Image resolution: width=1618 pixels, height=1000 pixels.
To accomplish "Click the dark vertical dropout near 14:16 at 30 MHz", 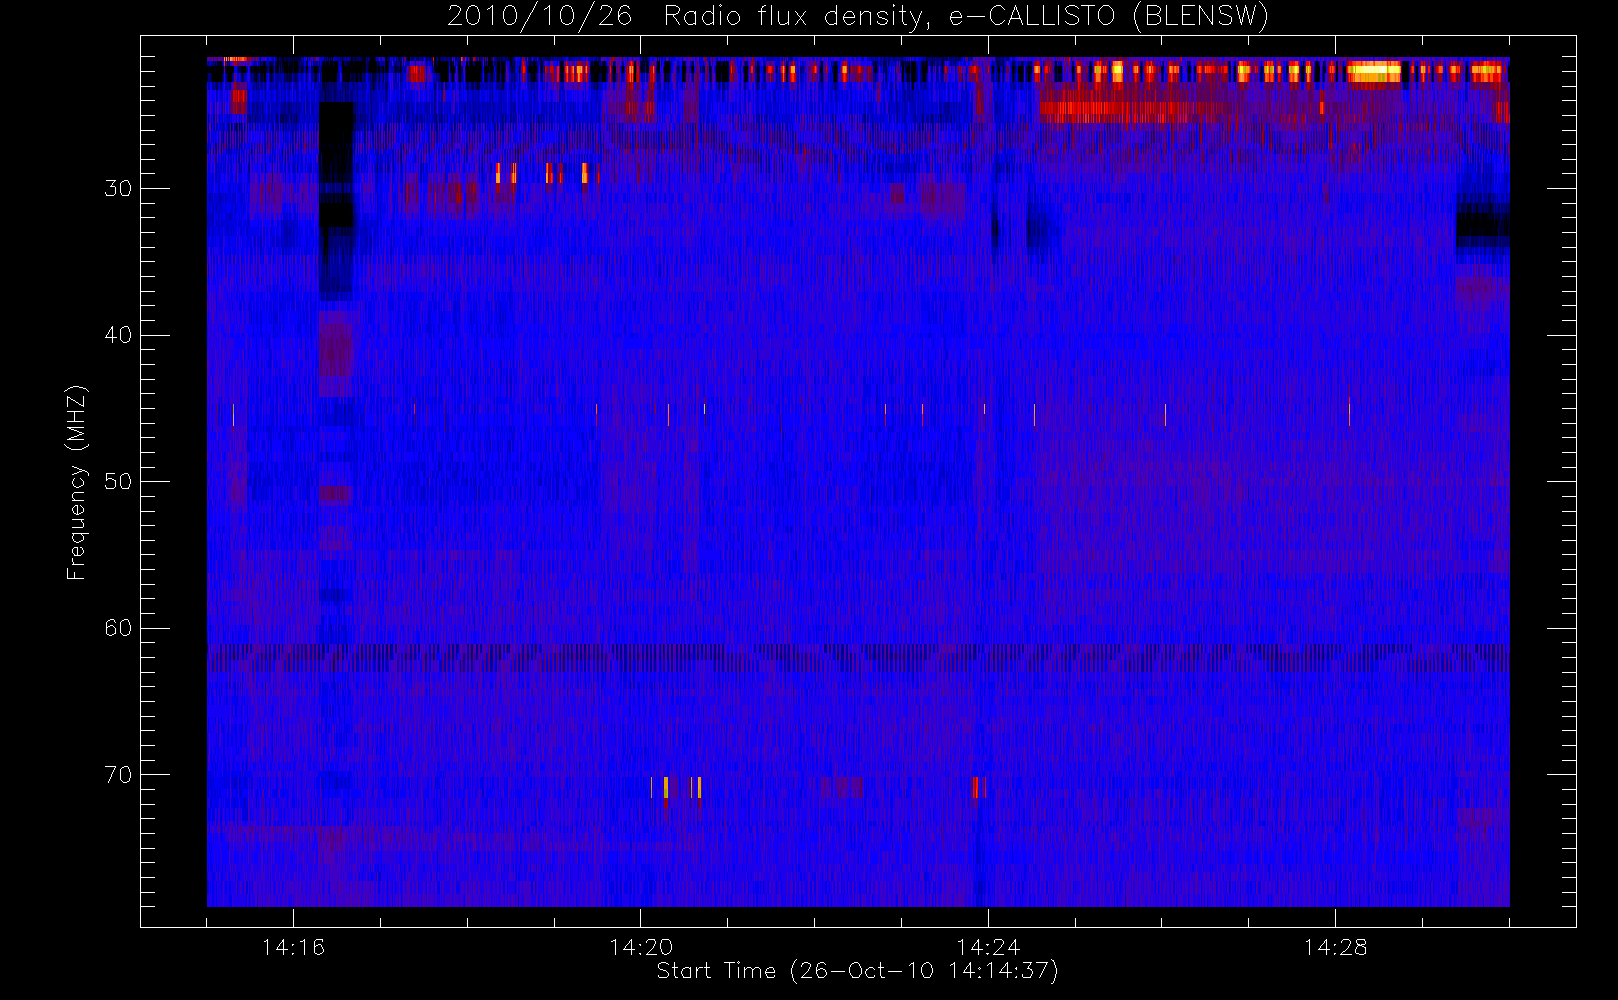I will (337, 198).
